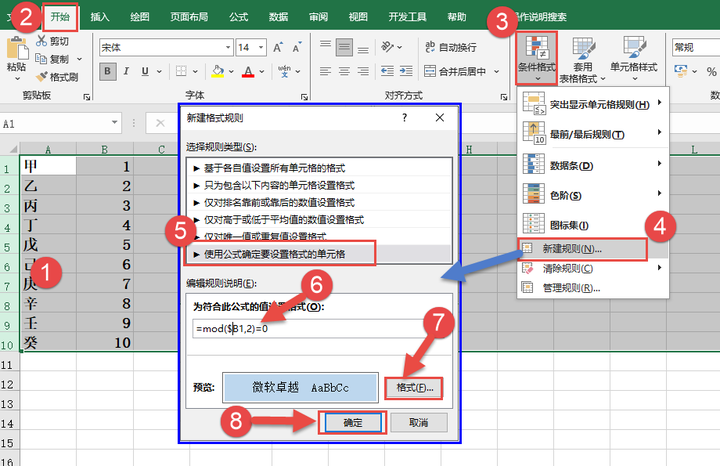Apply percent style
The width and height of the screenshot is (720, 466).
tap(711, 72)
